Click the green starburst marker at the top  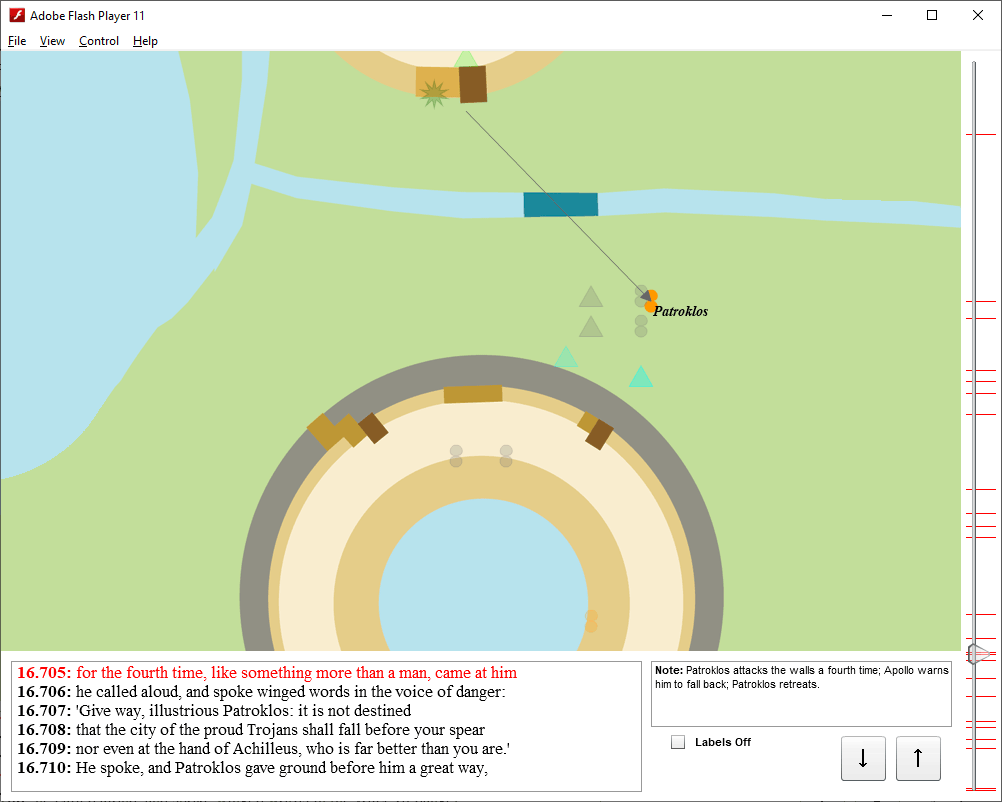434,94
